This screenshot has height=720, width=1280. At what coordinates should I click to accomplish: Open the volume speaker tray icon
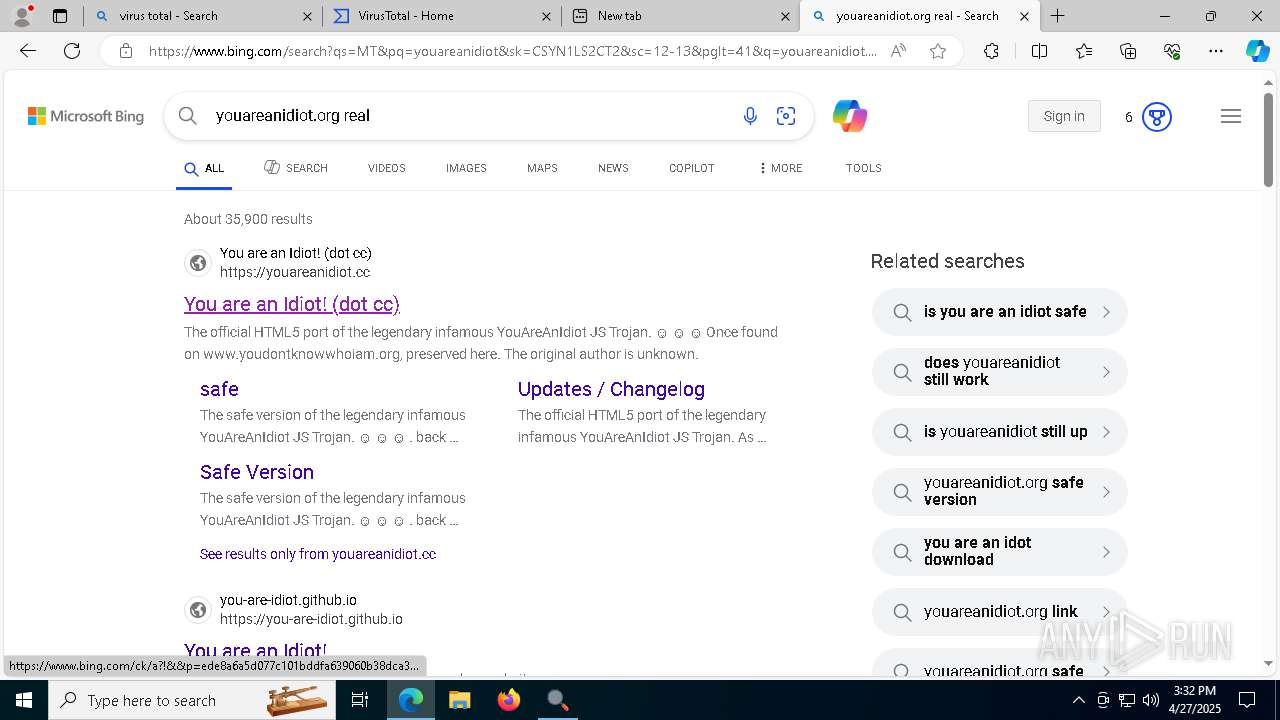point(1151,700)
